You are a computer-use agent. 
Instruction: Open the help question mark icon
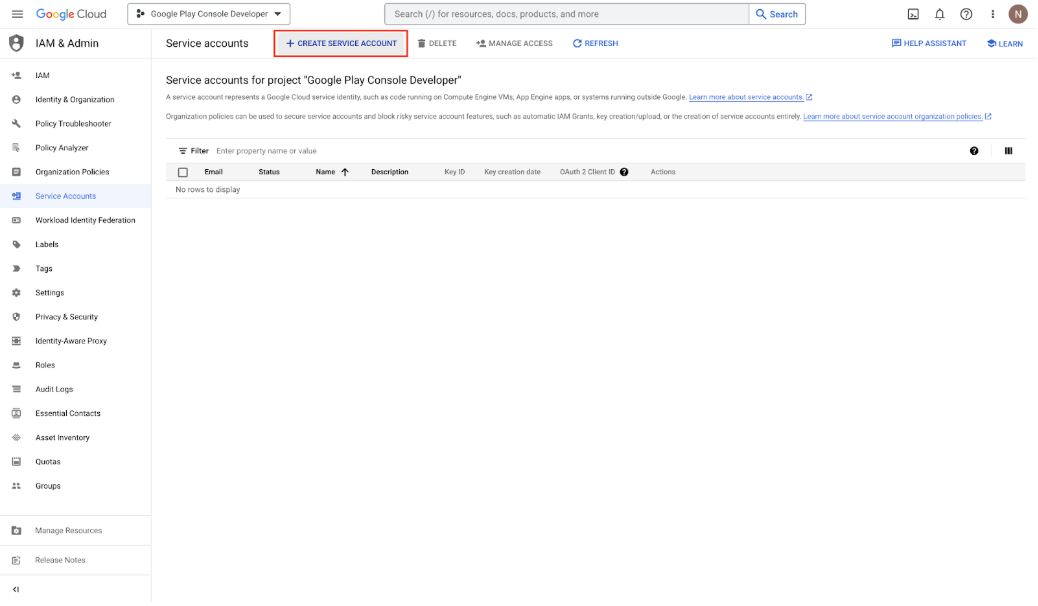click(x=966, y=14)
